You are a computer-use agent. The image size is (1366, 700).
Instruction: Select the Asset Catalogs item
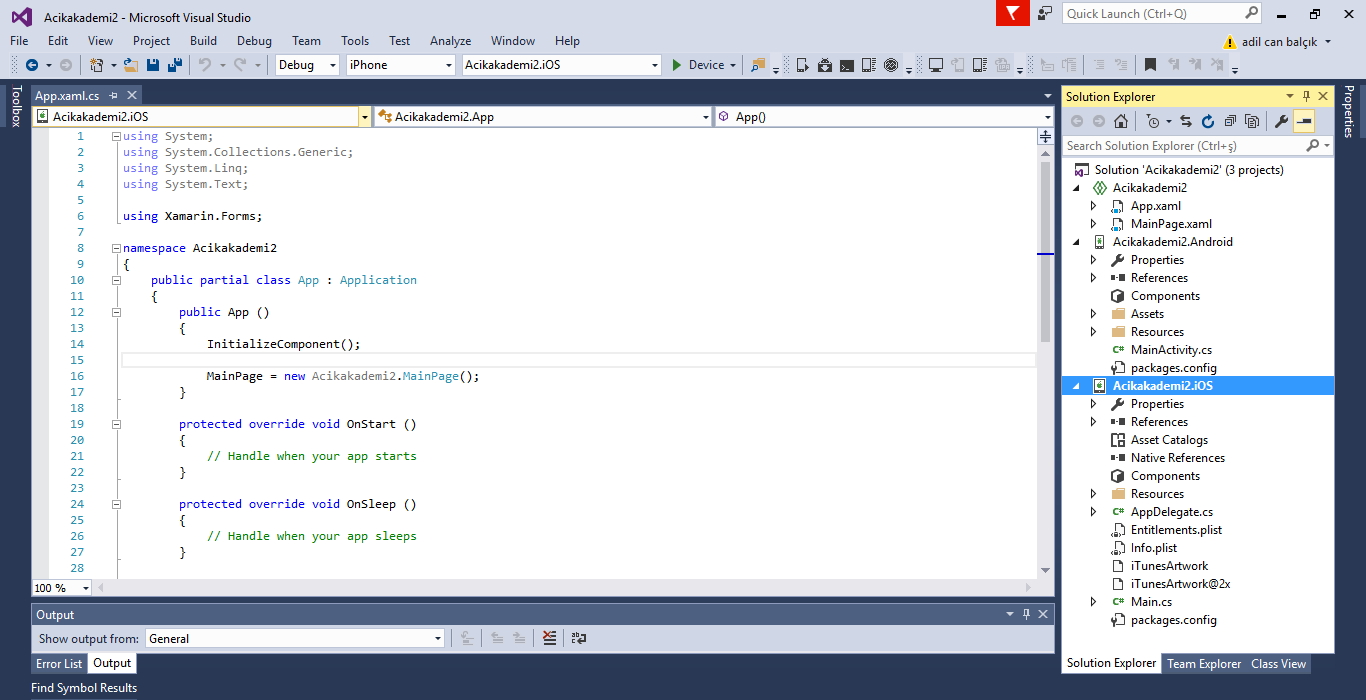(1169, 440)
